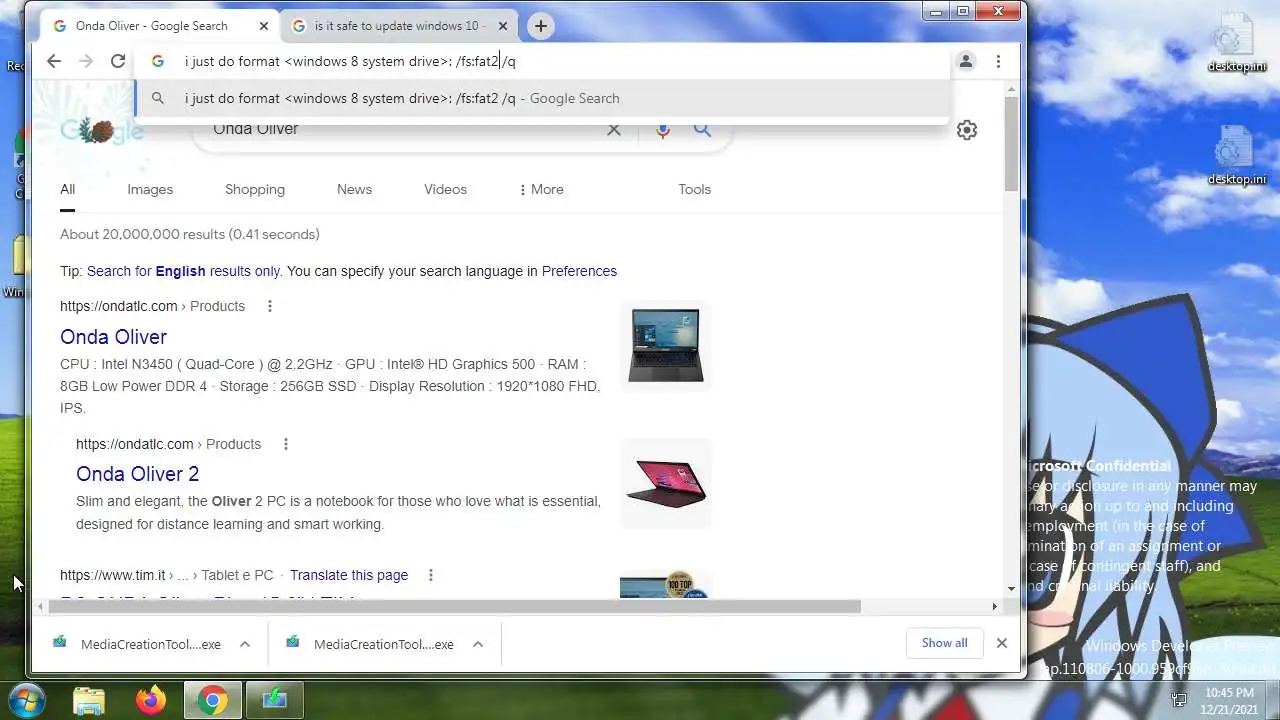1280x720 pixels.
Task: Select the All results tab
Action: click(x=67, y=189)
